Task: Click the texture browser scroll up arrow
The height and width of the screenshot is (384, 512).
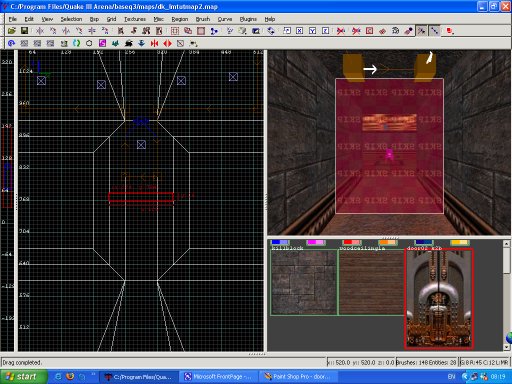Action: tap(507, 244)
